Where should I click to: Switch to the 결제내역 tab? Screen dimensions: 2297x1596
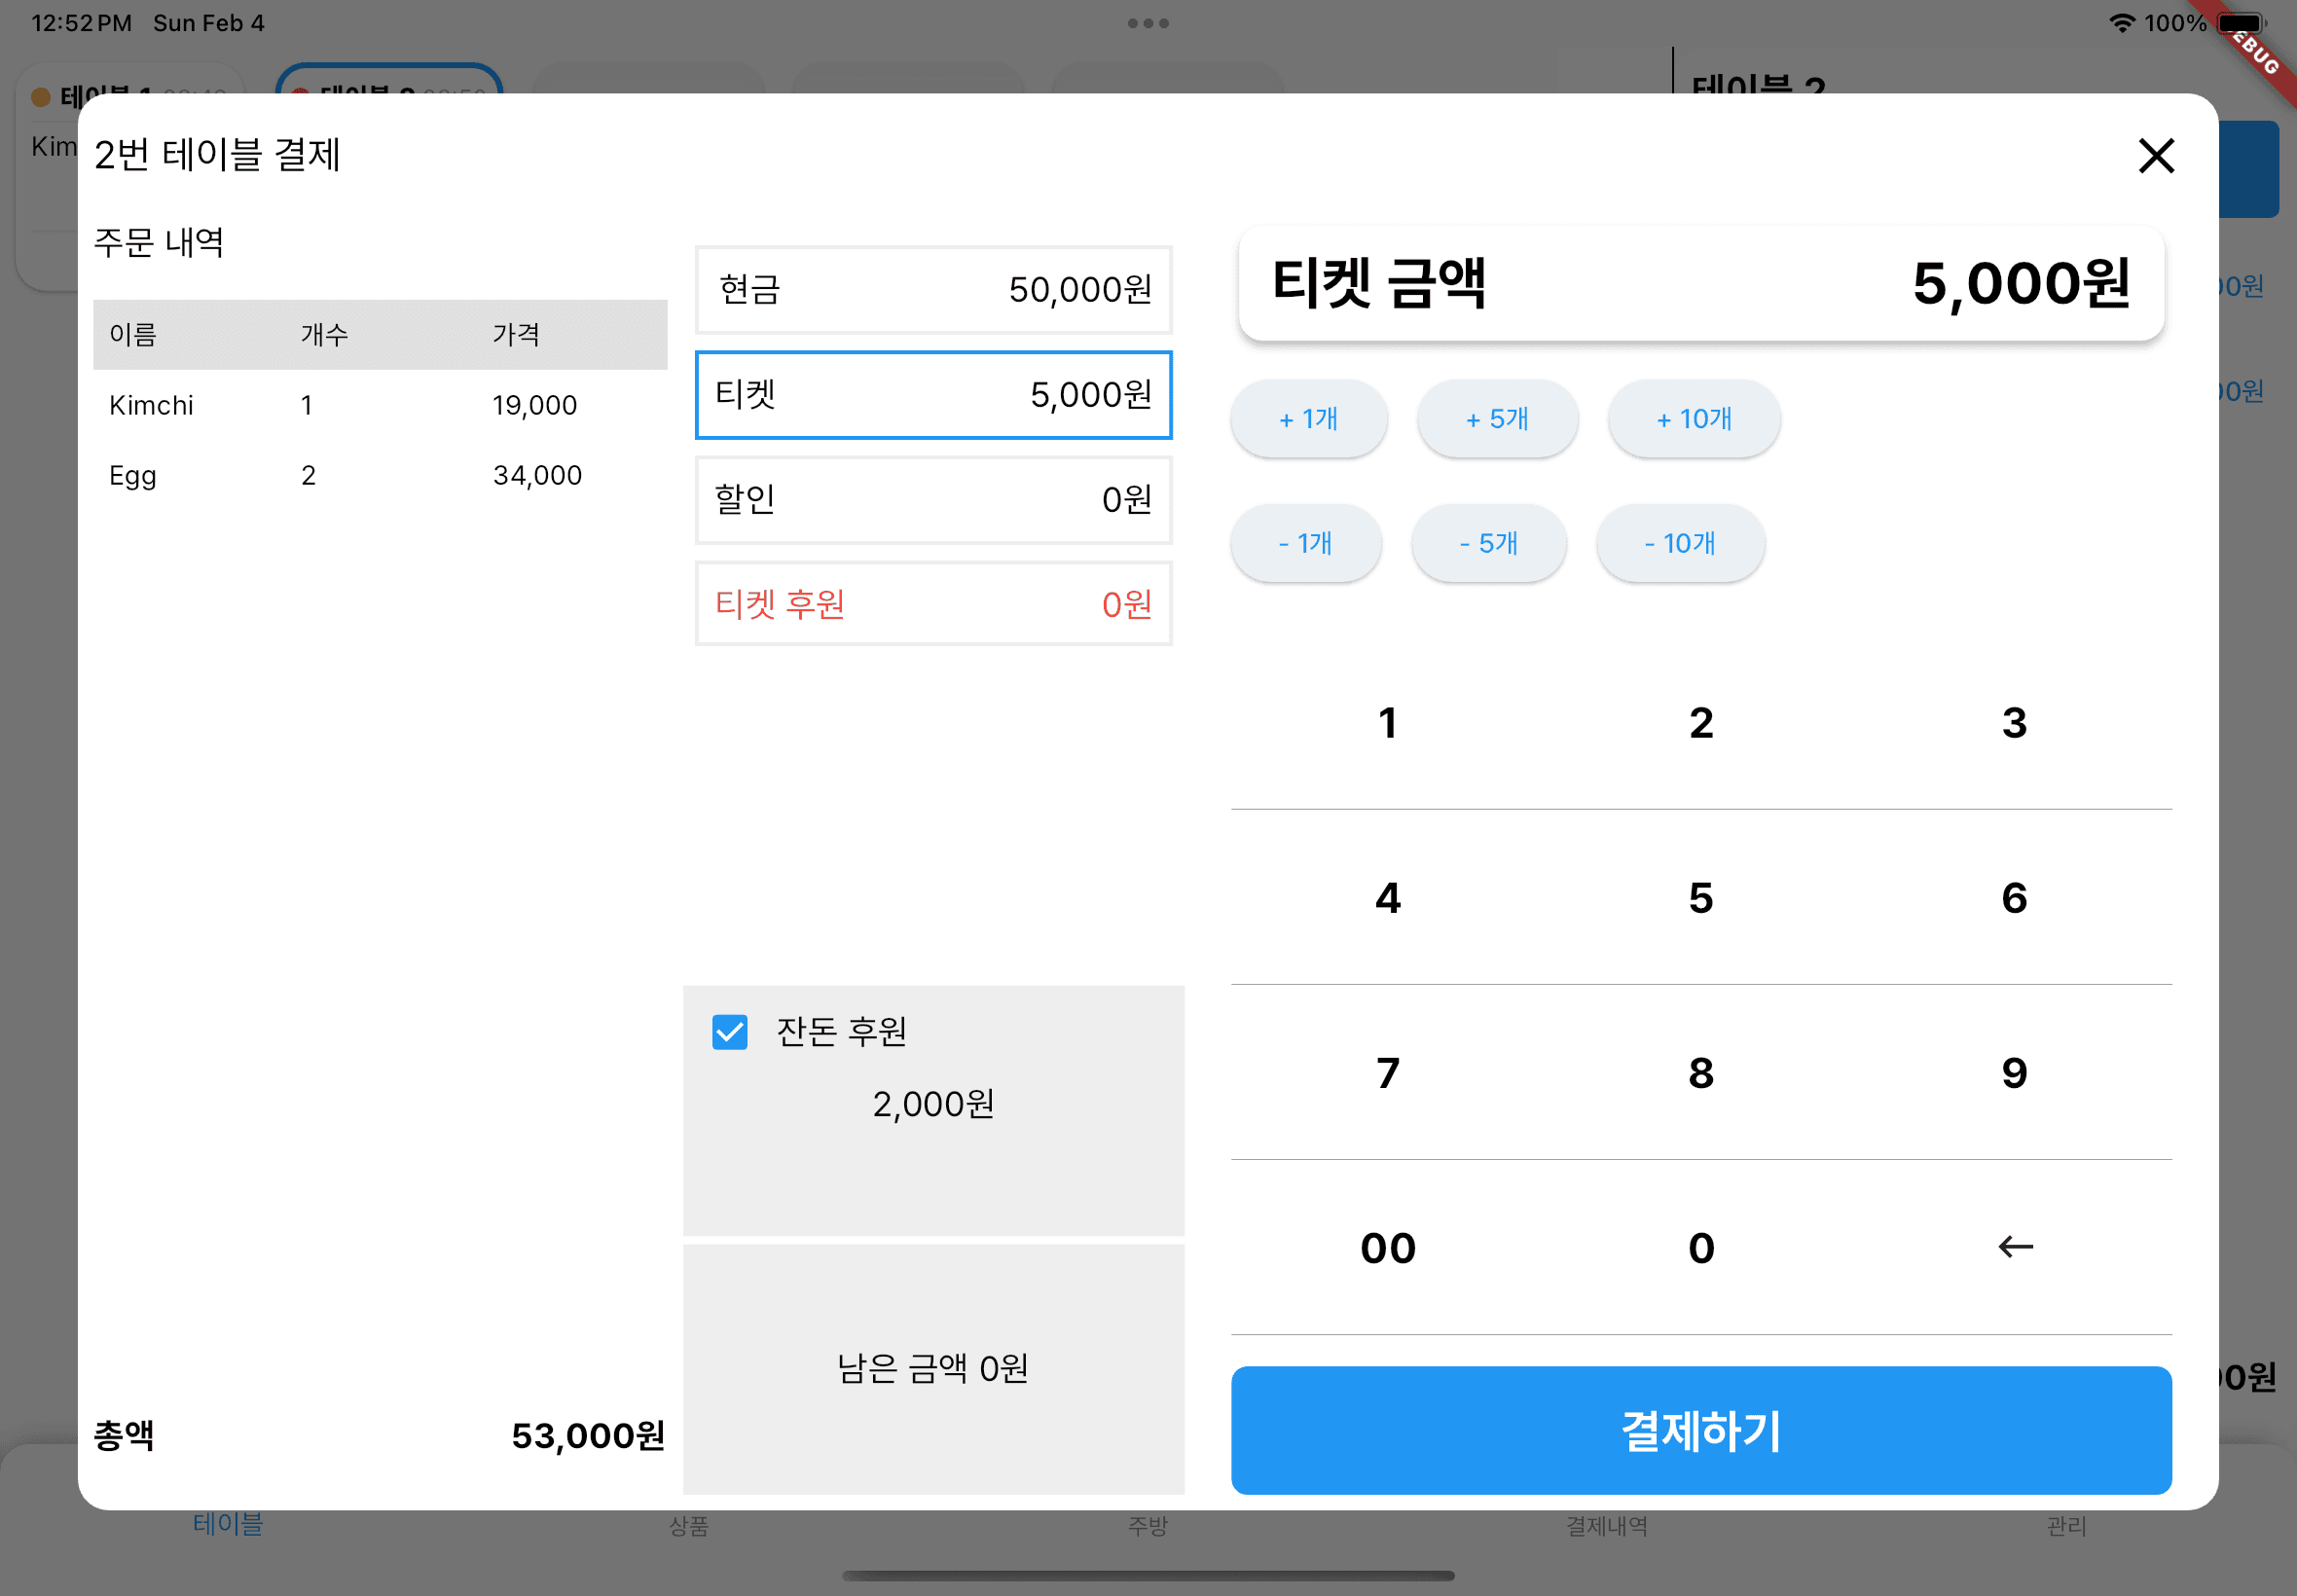(1606, 1527)
